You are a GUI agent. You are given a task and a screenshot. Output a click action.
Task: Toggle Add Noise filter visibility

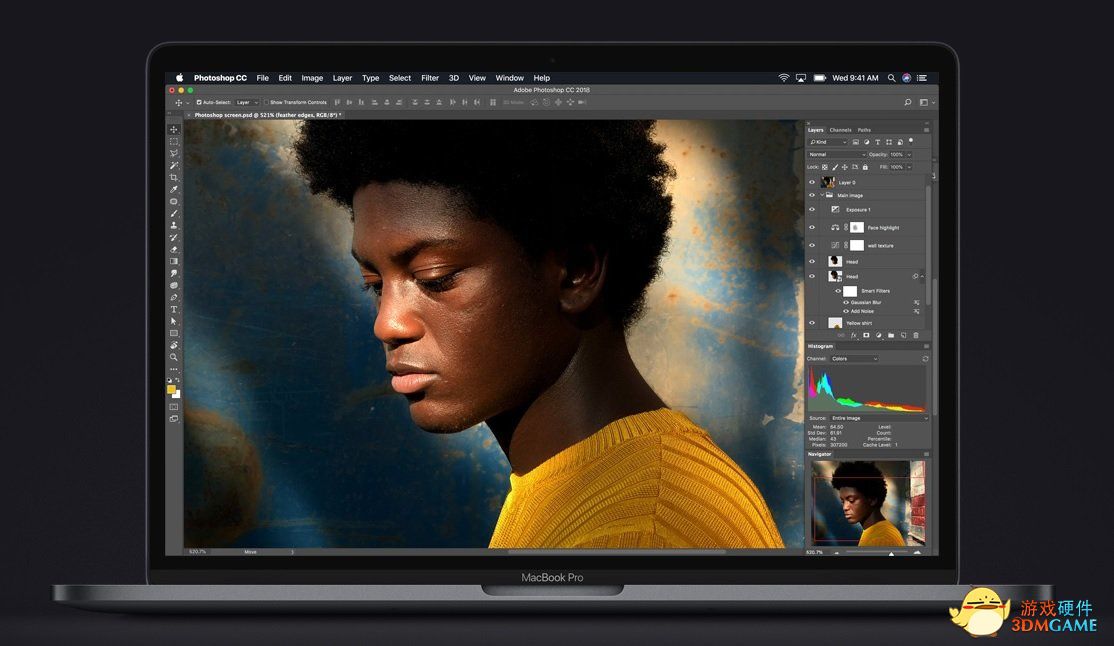coord(846,311)
